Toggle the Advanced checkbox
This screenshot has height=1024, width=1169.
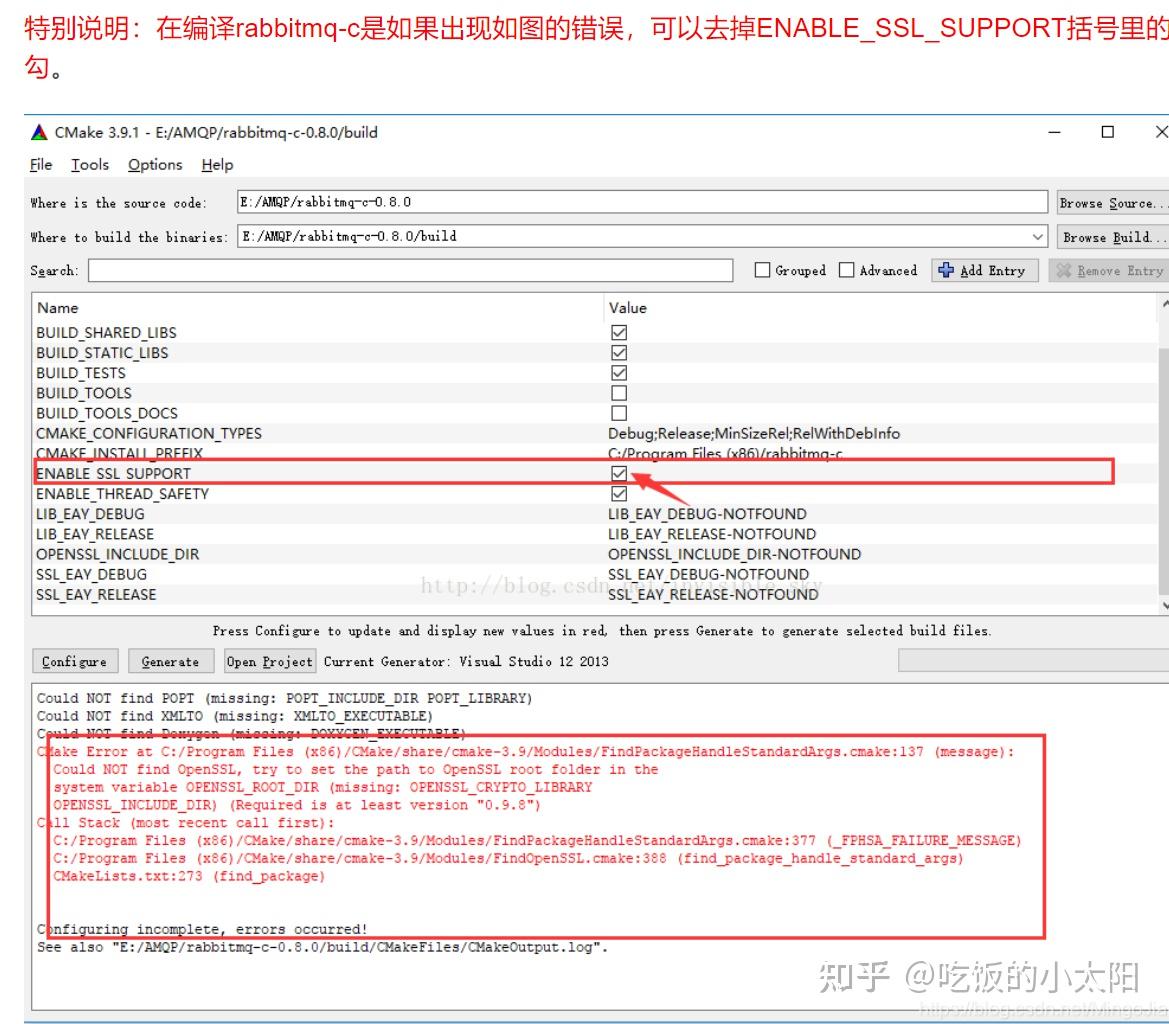(x=845, y=269)
